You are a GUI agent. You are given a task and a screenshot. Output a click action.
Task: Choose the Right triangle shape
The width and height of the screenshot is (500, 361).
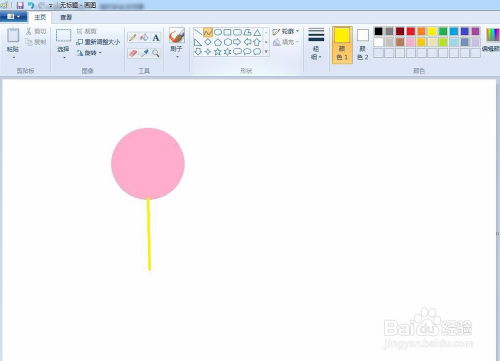click(x=198, y=42)
